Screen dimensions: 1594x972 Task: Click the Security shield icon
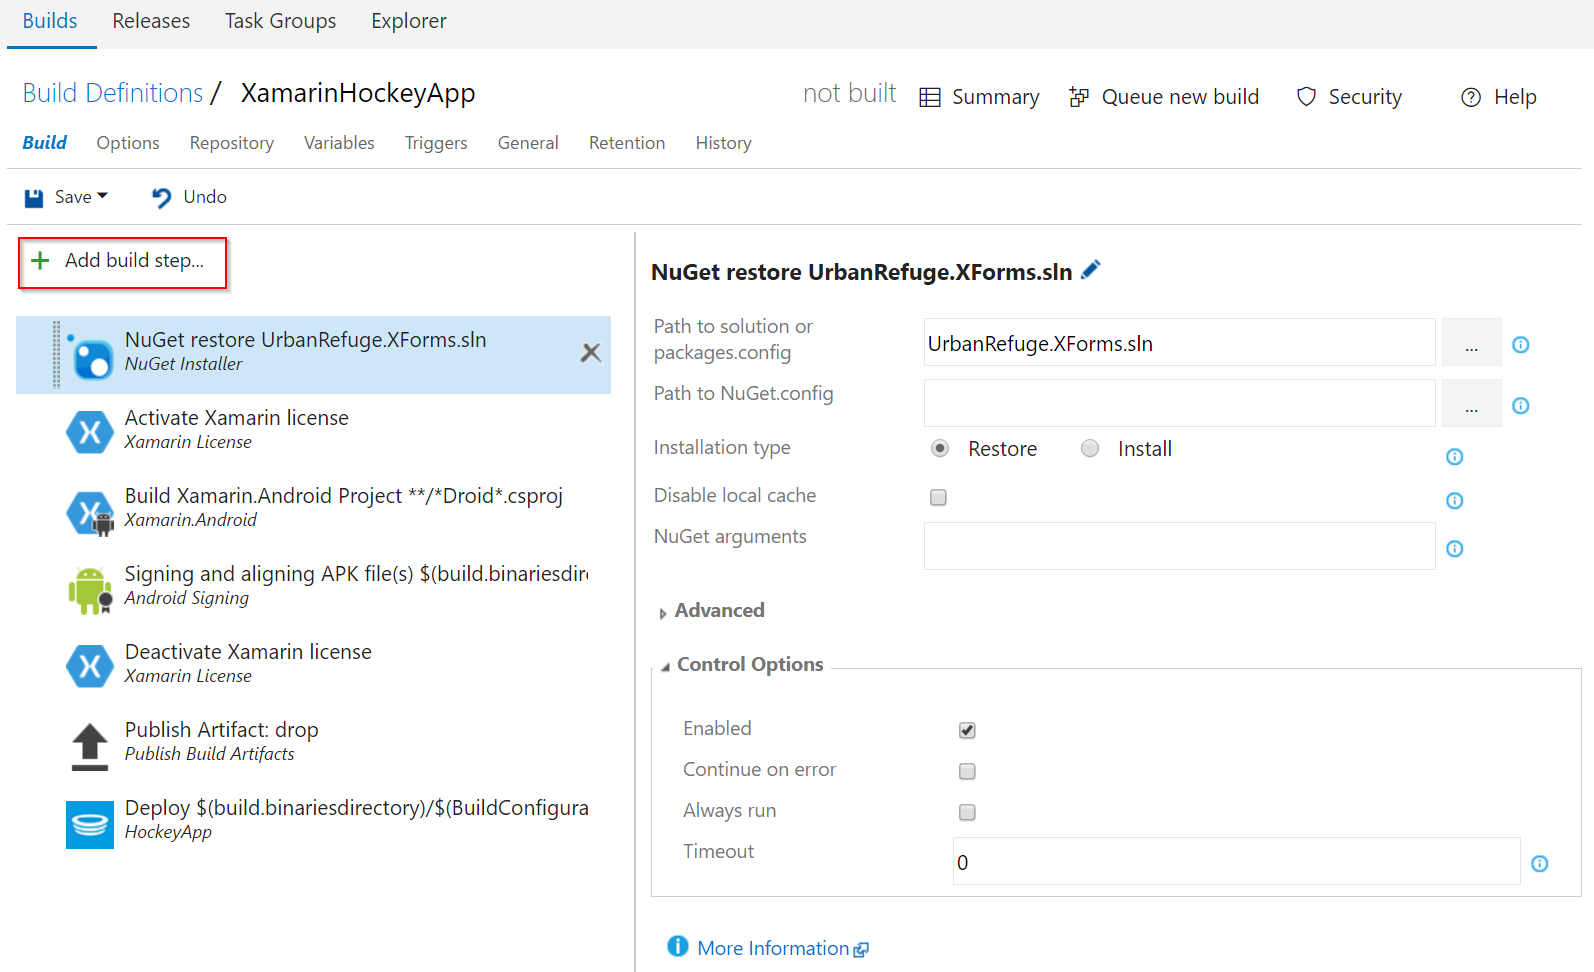(1306, 97)
